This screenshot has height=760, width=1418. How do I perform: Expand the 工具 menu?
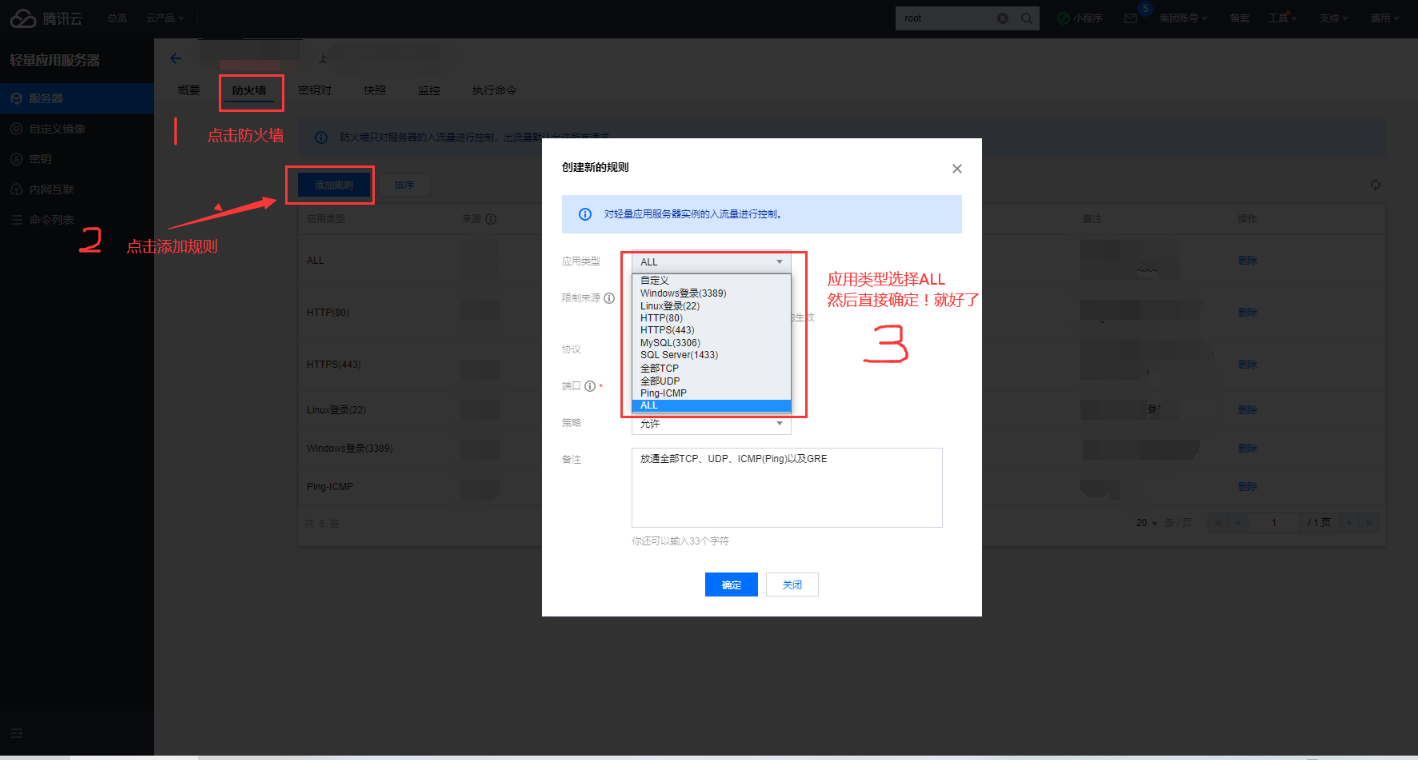1281,18
